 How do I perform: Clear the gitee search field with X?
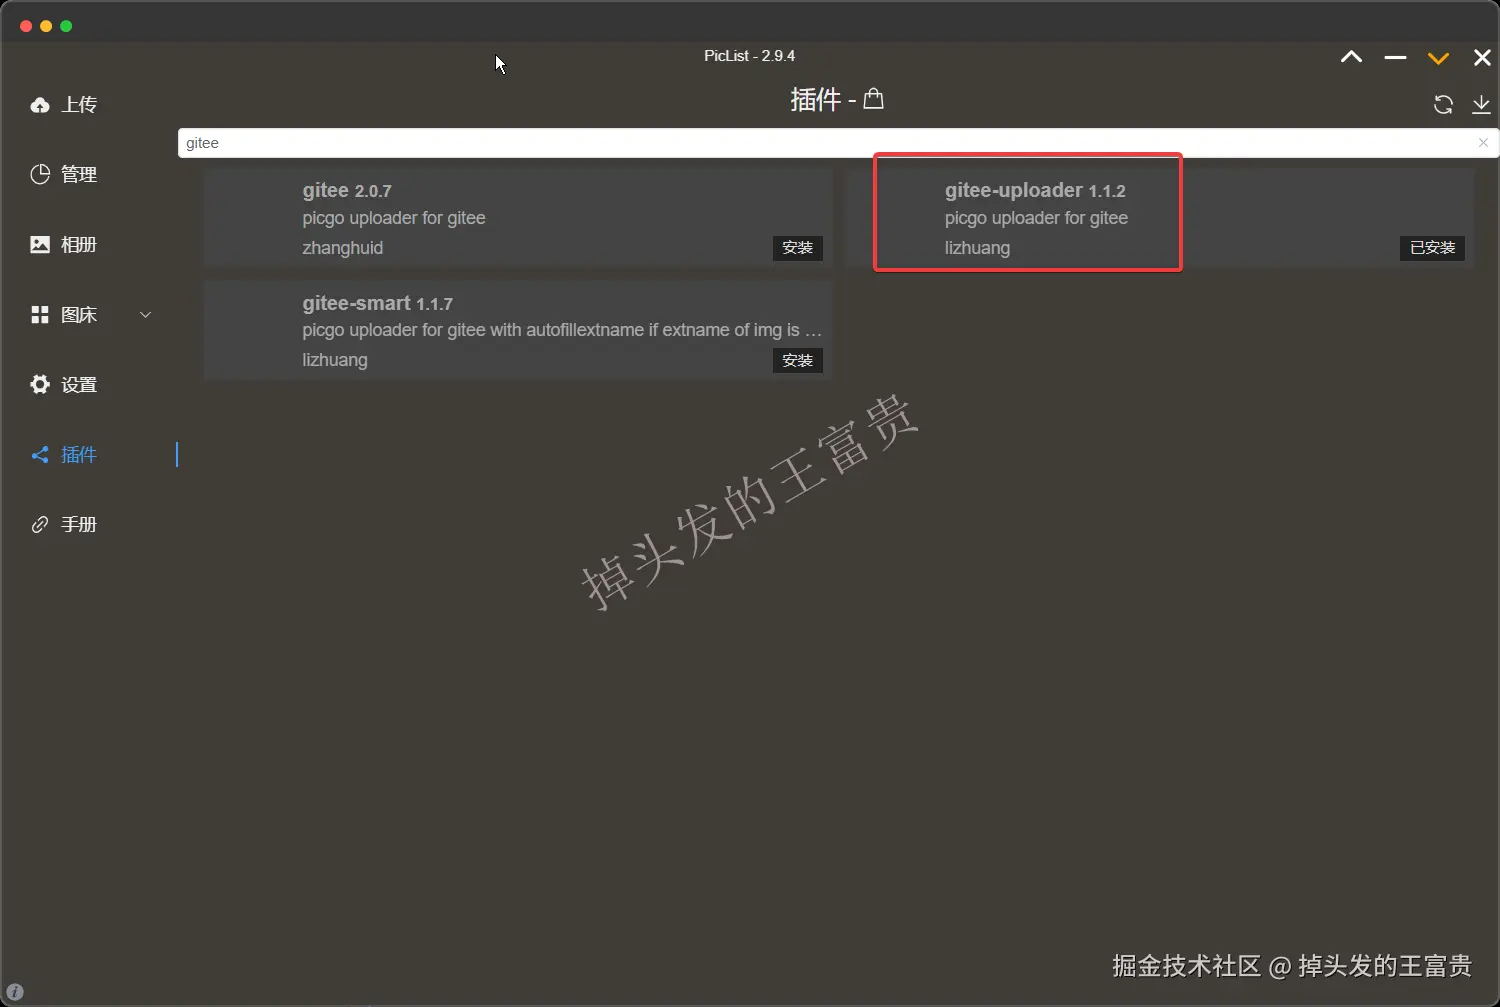coord(1483,143)
